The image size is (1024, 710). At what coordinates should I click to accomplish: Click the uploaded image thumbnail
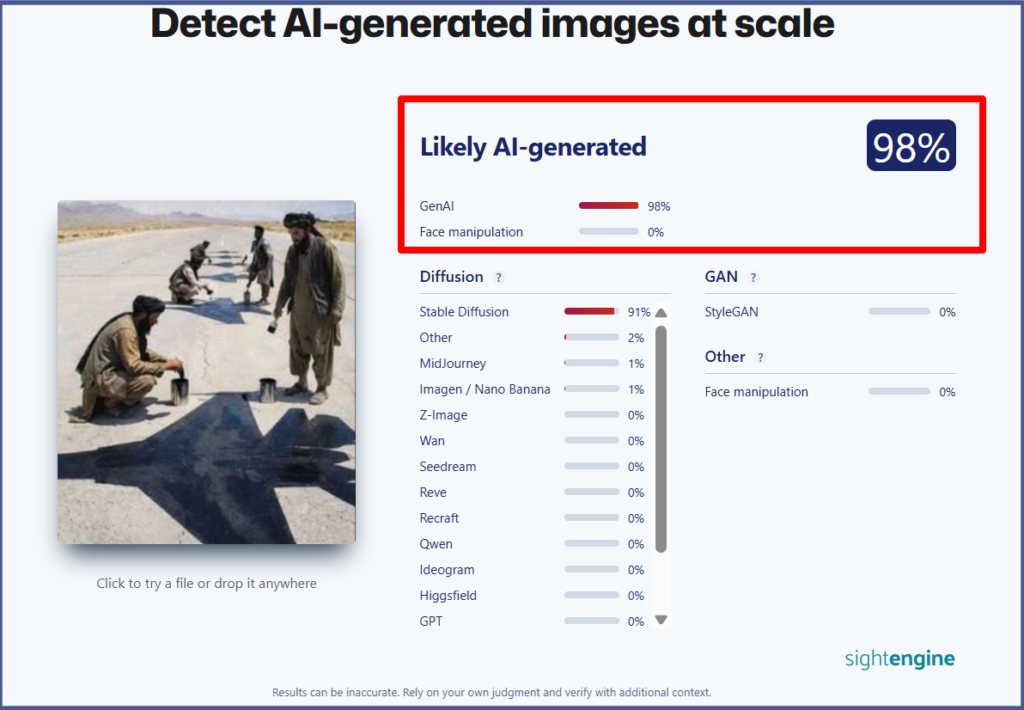pos(206,372)
